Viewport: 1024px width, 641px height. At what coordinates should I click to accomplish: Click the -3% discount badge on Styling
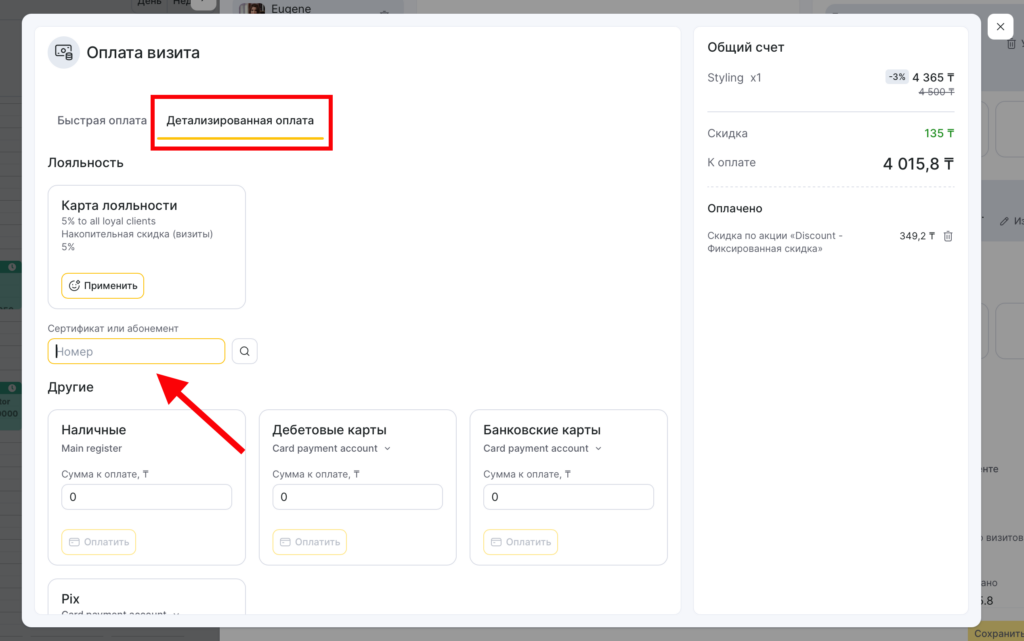point(896,77)
